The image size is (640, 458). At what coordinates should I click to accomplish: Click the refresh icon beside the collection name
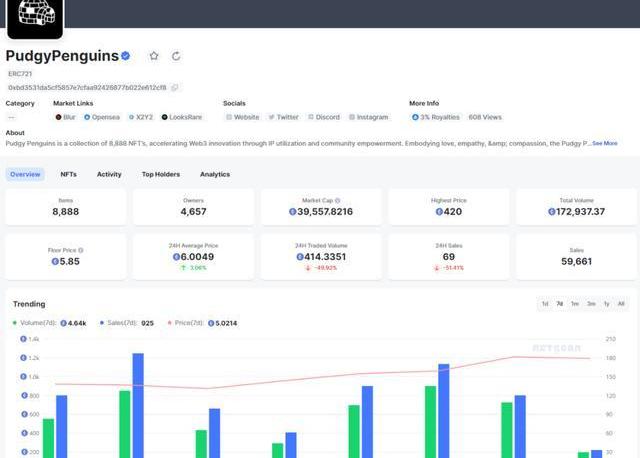point(176,56)
